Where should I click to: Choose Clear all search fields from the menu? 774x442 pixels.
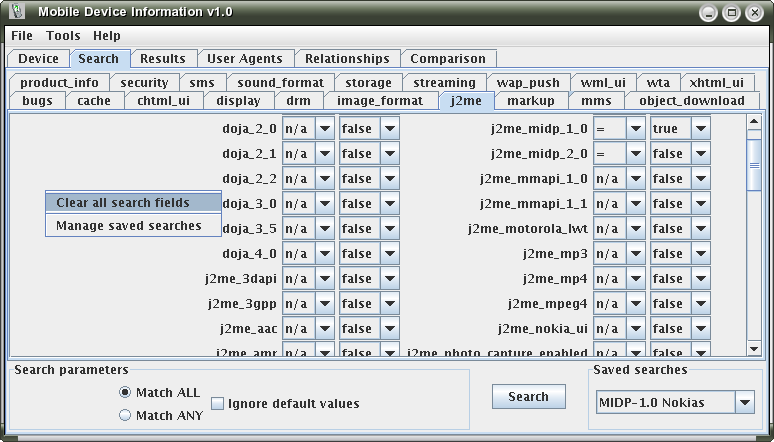pos(123,202)
